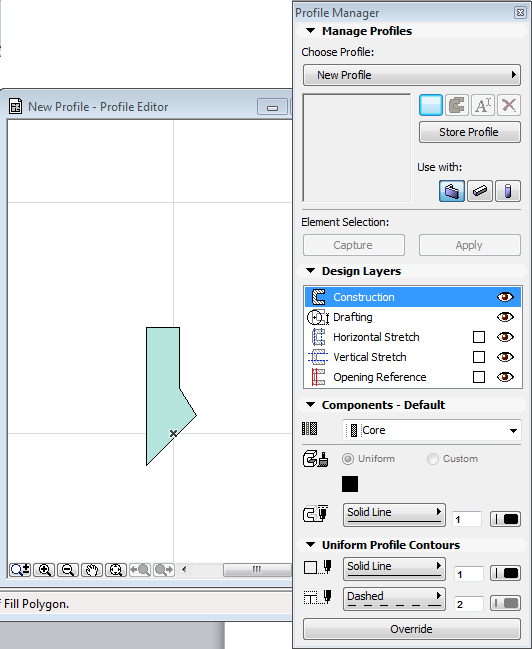Select the Uniform radio button

point(348,459)
